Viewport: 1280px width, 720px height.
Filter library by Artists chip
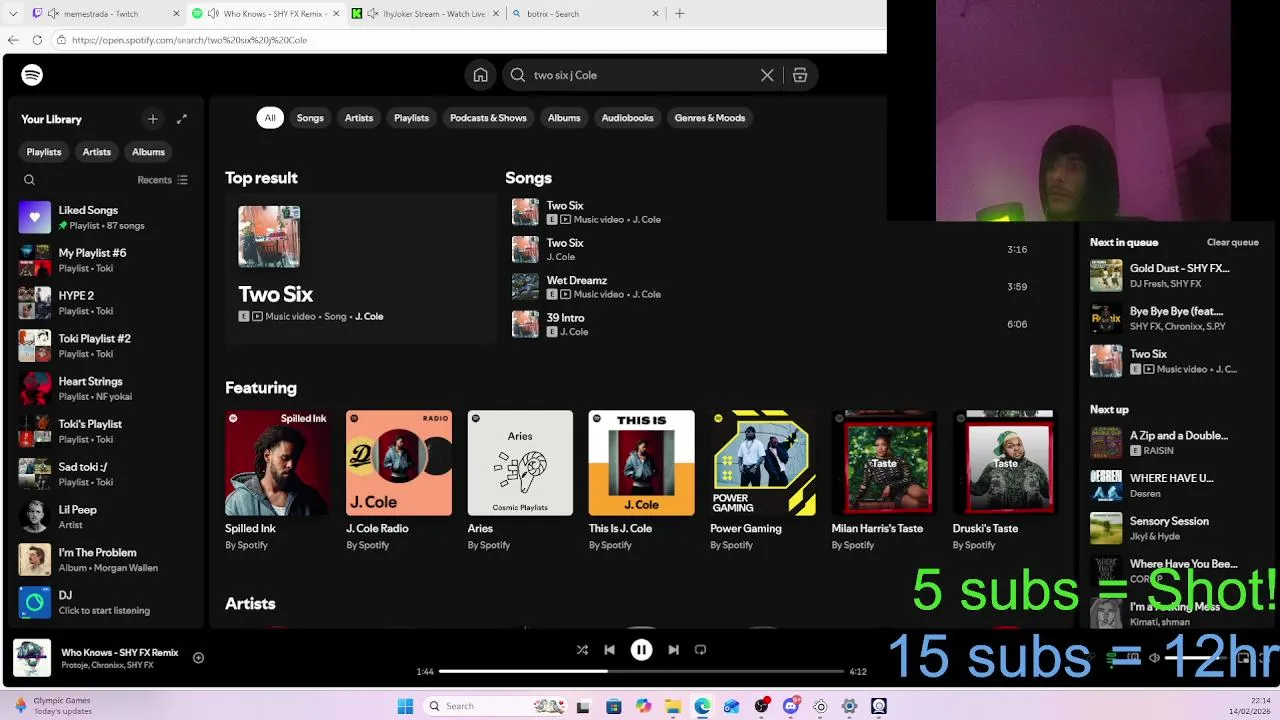pos(97,152)
